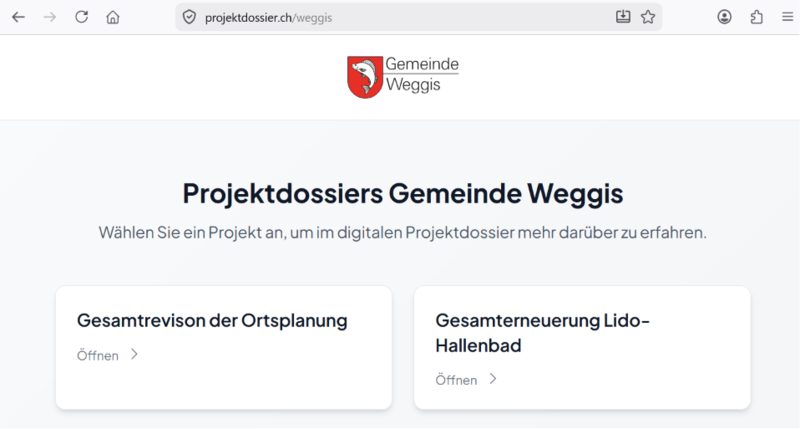Click the install page download icon in address bar
This screenshot has width=800, height=429.
tap(623, 17)
